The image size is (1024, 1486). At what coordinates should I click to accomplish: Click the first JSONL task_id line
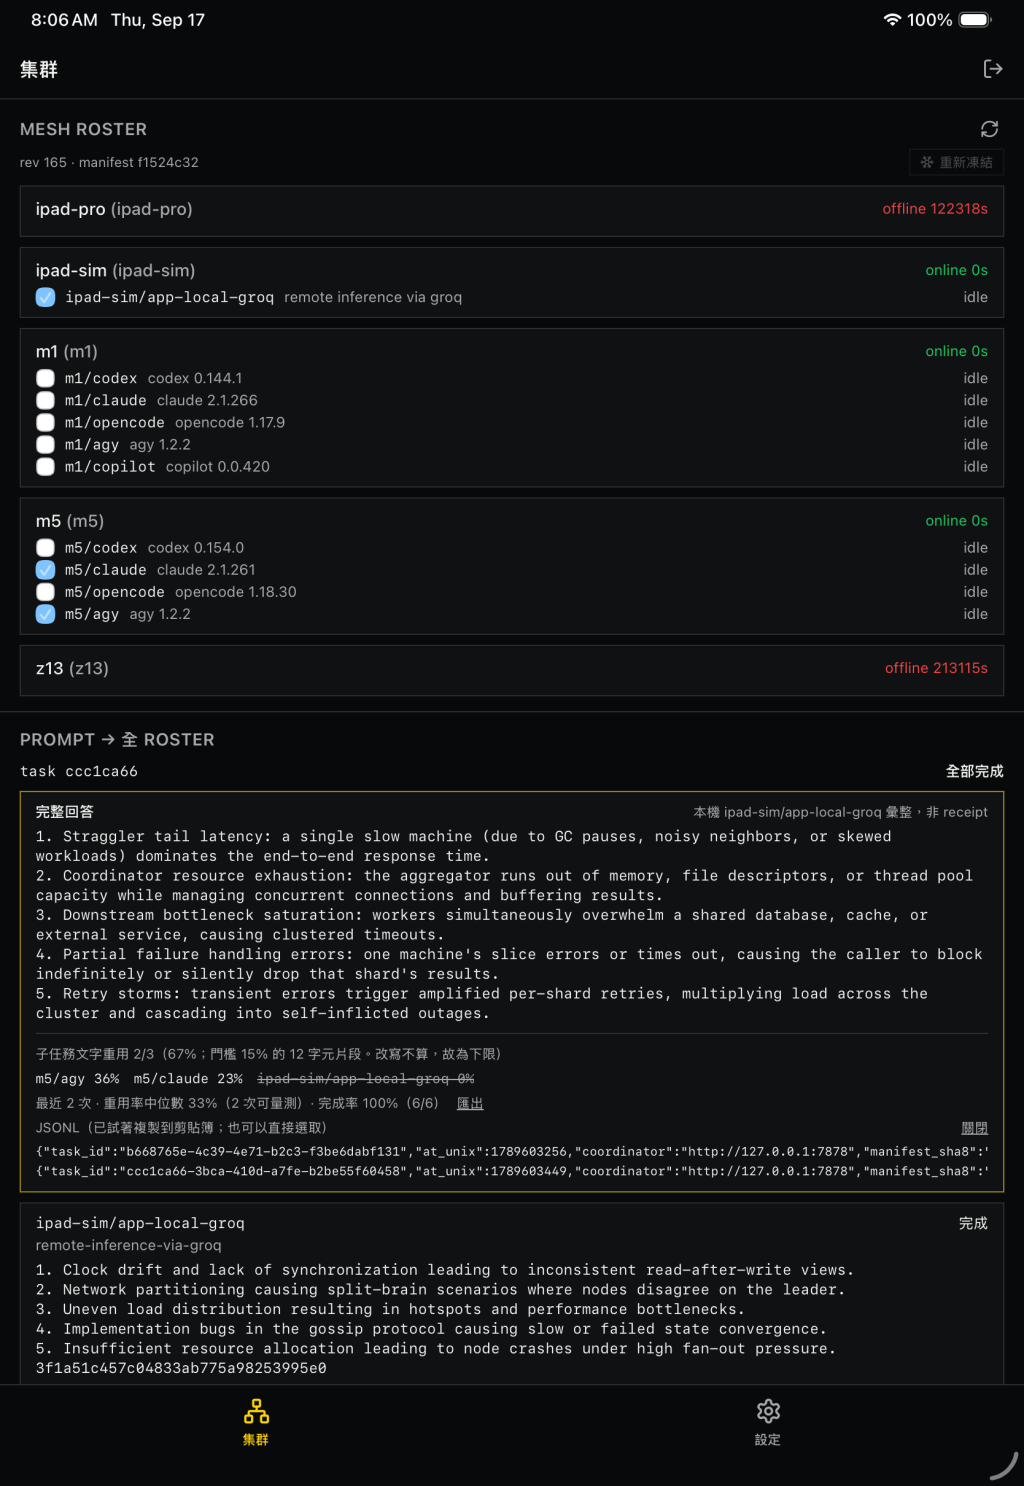(512, 1151)
